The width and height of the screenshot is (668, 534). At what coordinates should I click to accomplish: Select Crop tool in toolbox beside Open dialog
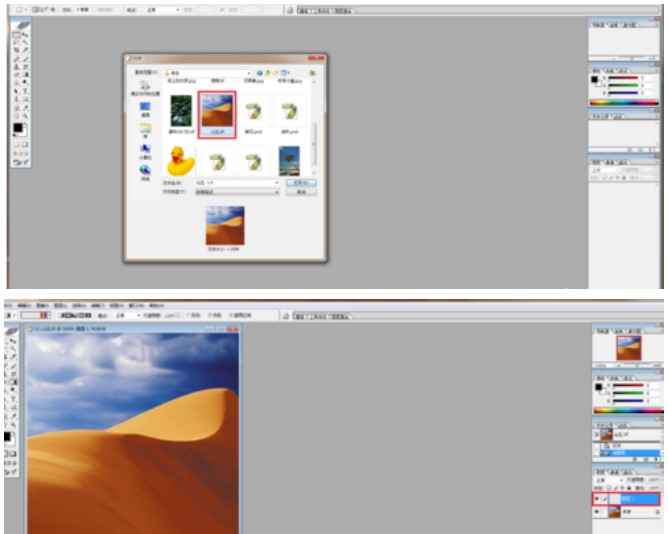pos(16,51)
